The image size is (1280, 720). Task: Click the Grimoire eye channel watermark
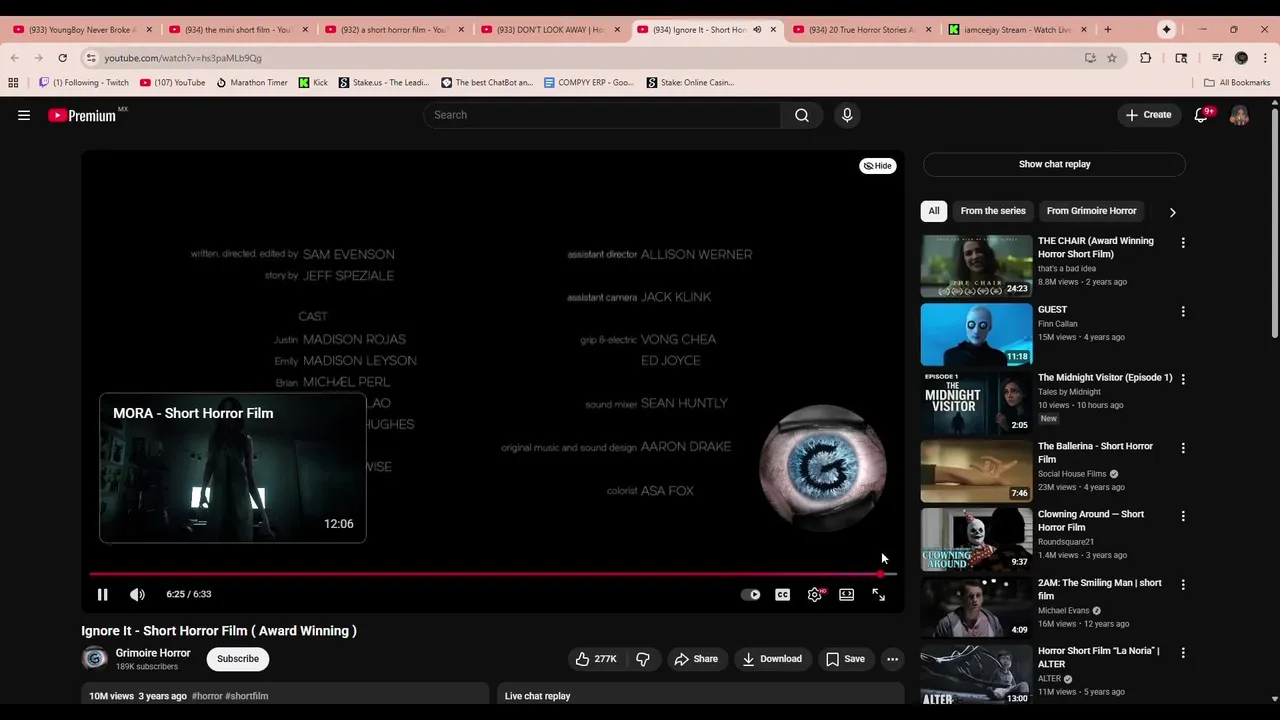822,468
